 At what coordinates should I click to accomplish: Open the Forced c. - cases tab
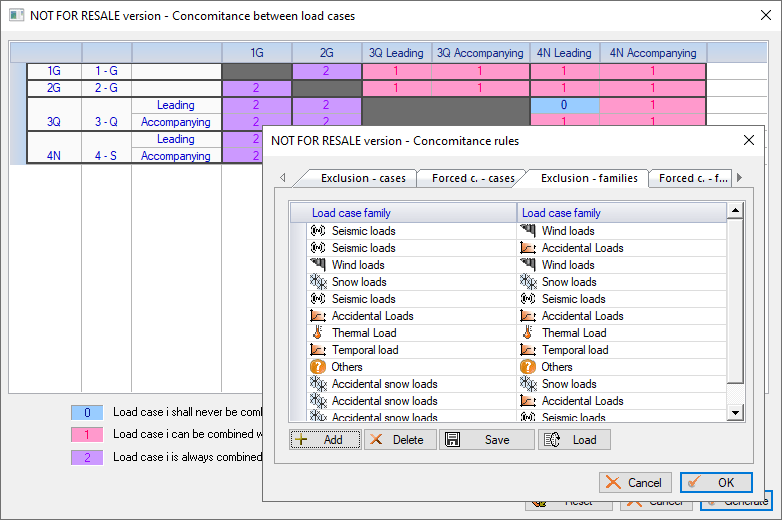[x=473, y=178]
